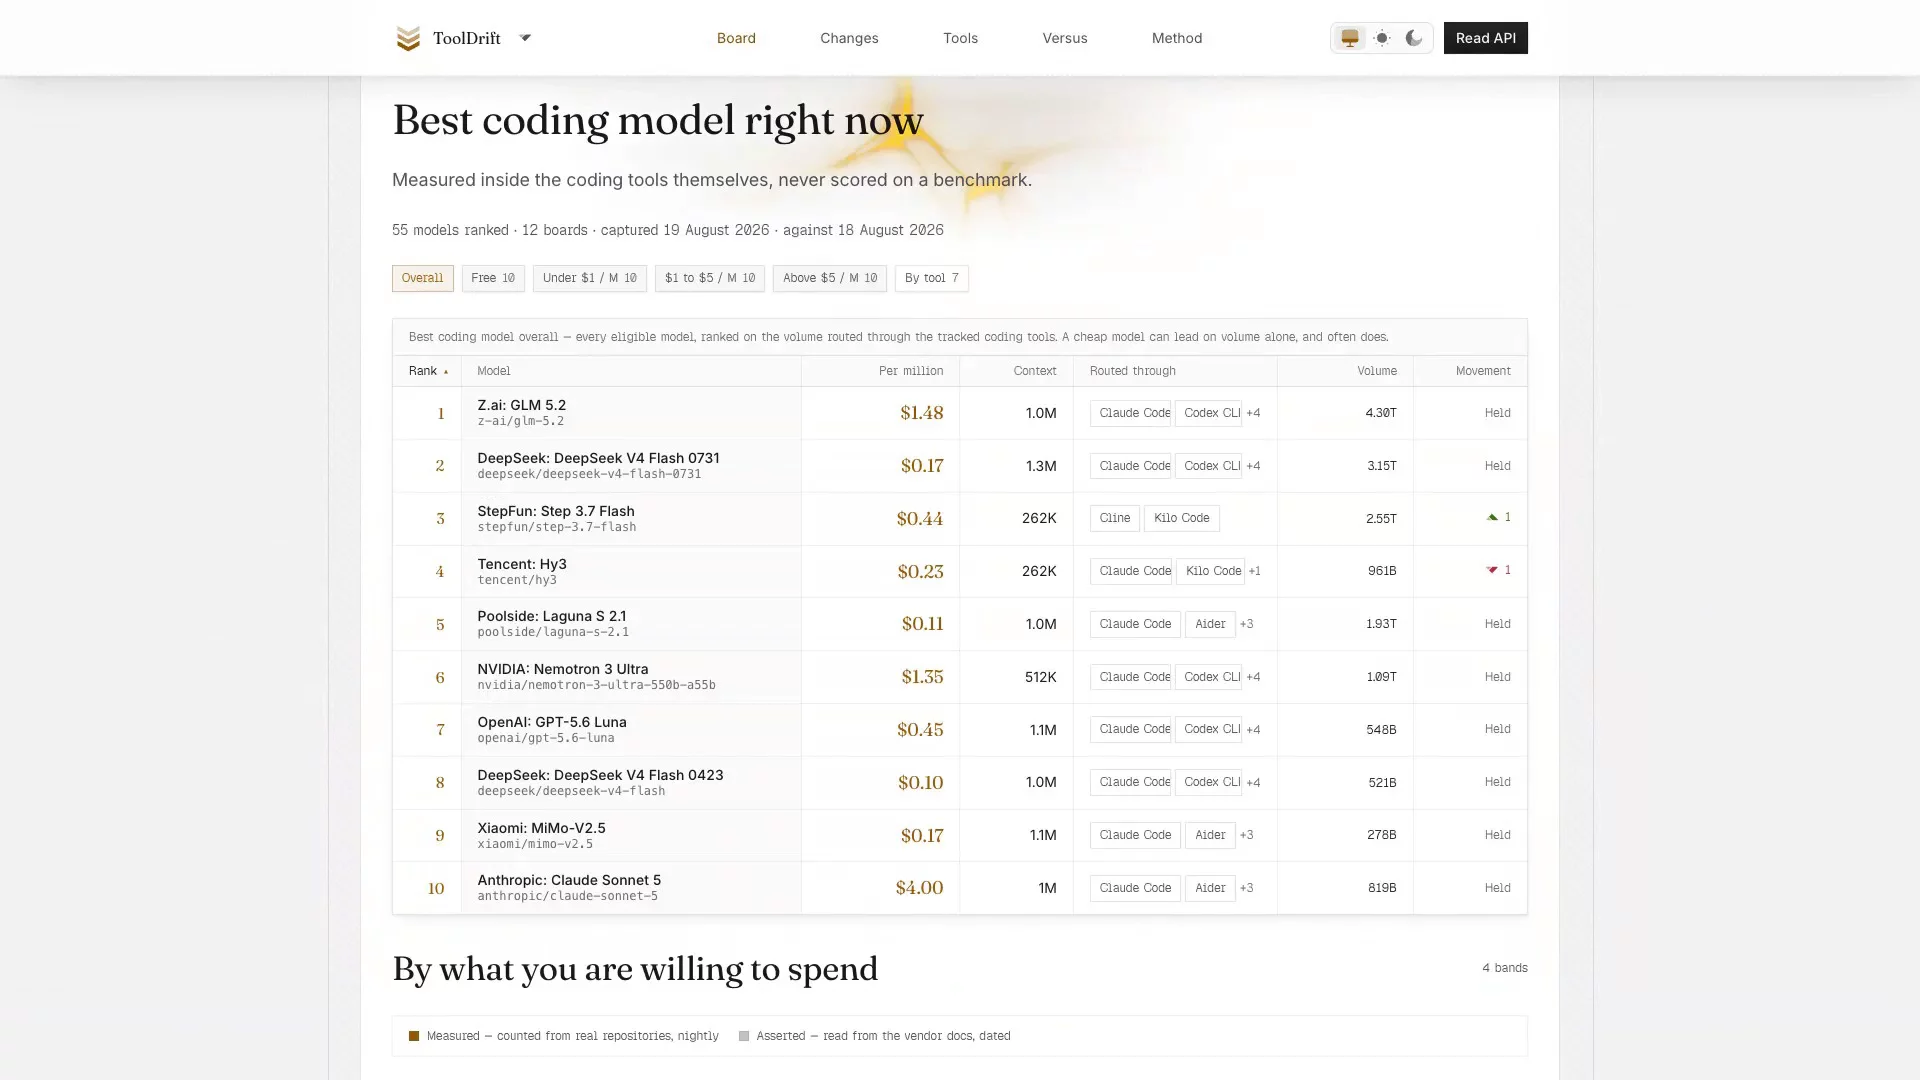The image size is (1920, 1080).
Task: Switch to light theme sun icon
Action: (x=1382, y=38)
